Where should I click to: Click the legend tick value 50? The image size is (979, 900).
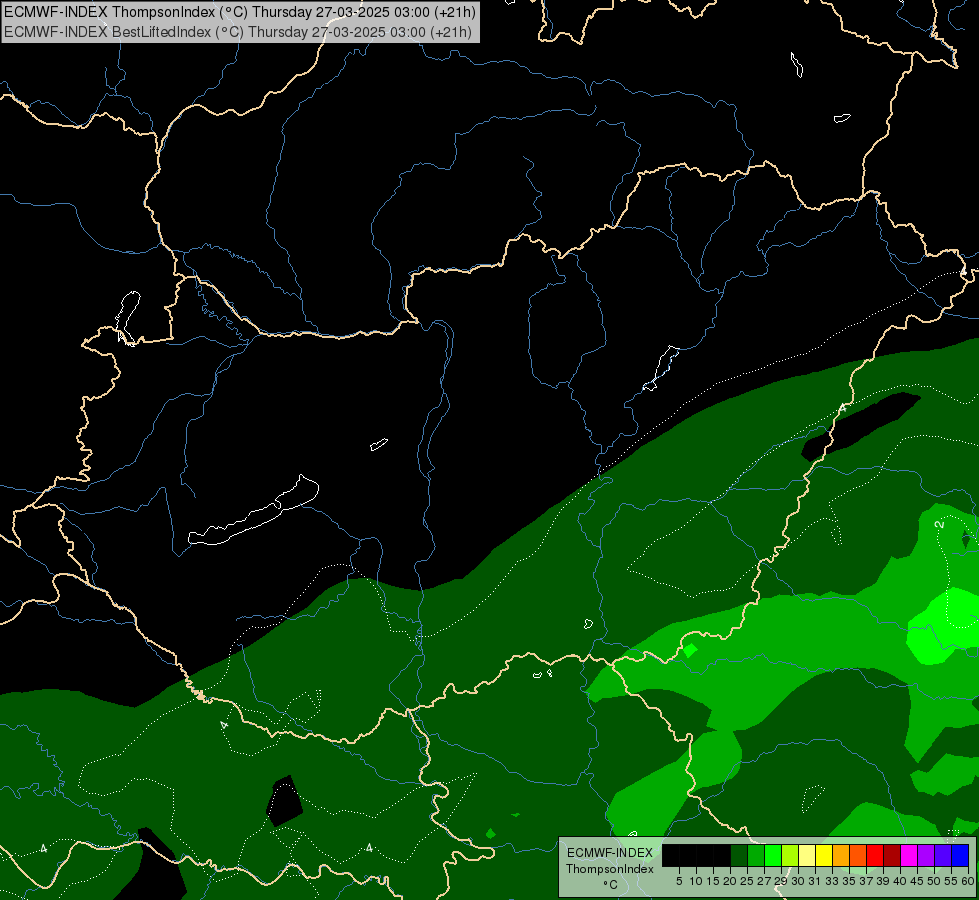point(935,881)
